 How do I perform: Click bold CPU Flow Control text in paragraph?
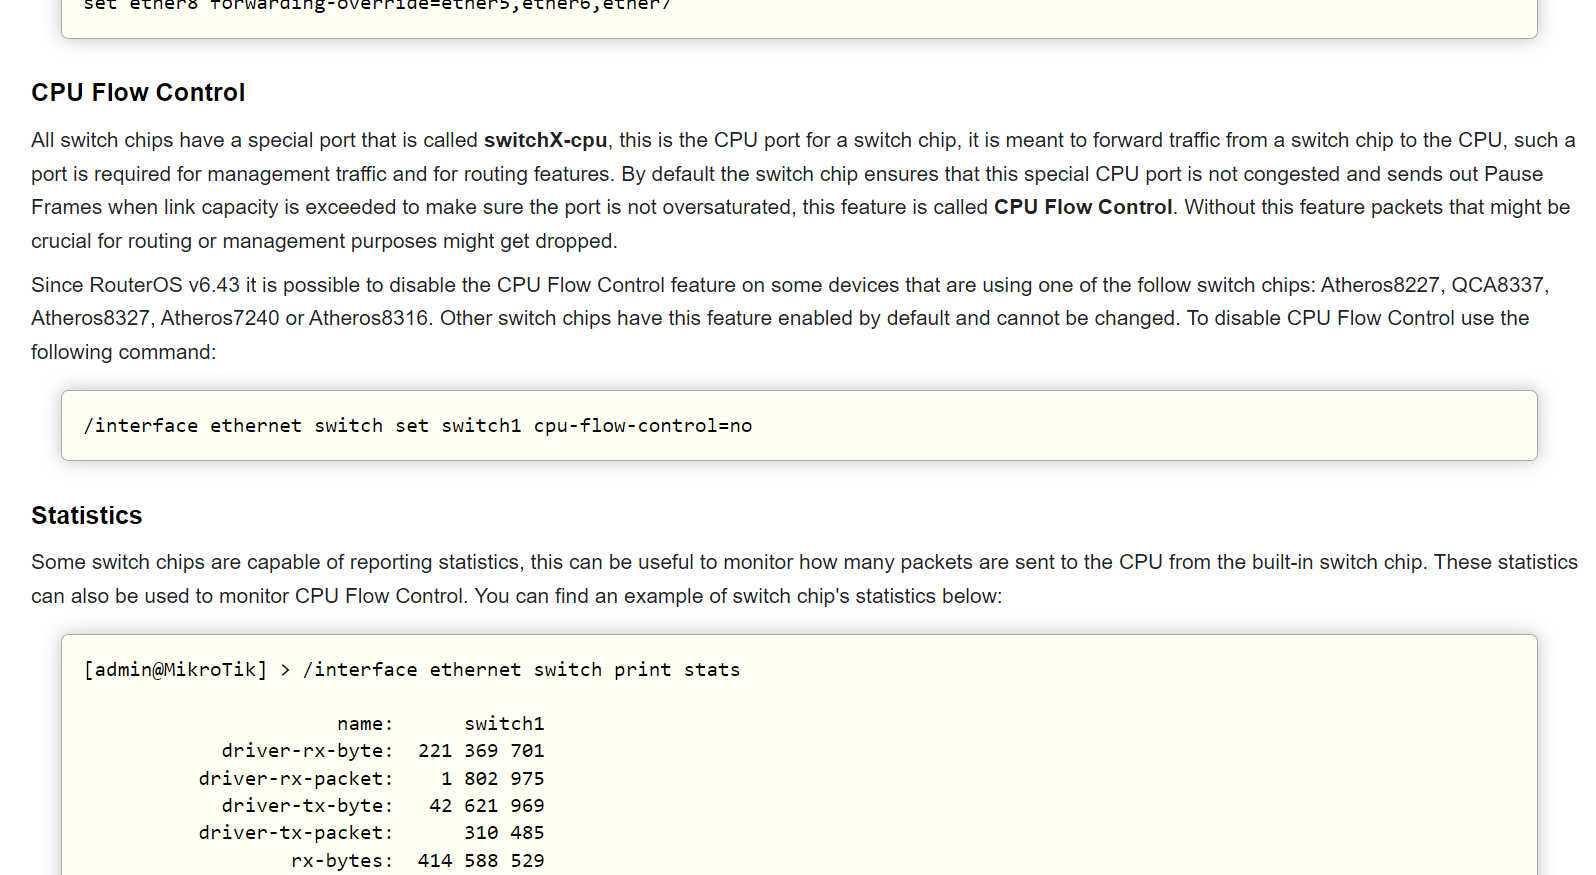[x=1082, y=208]
